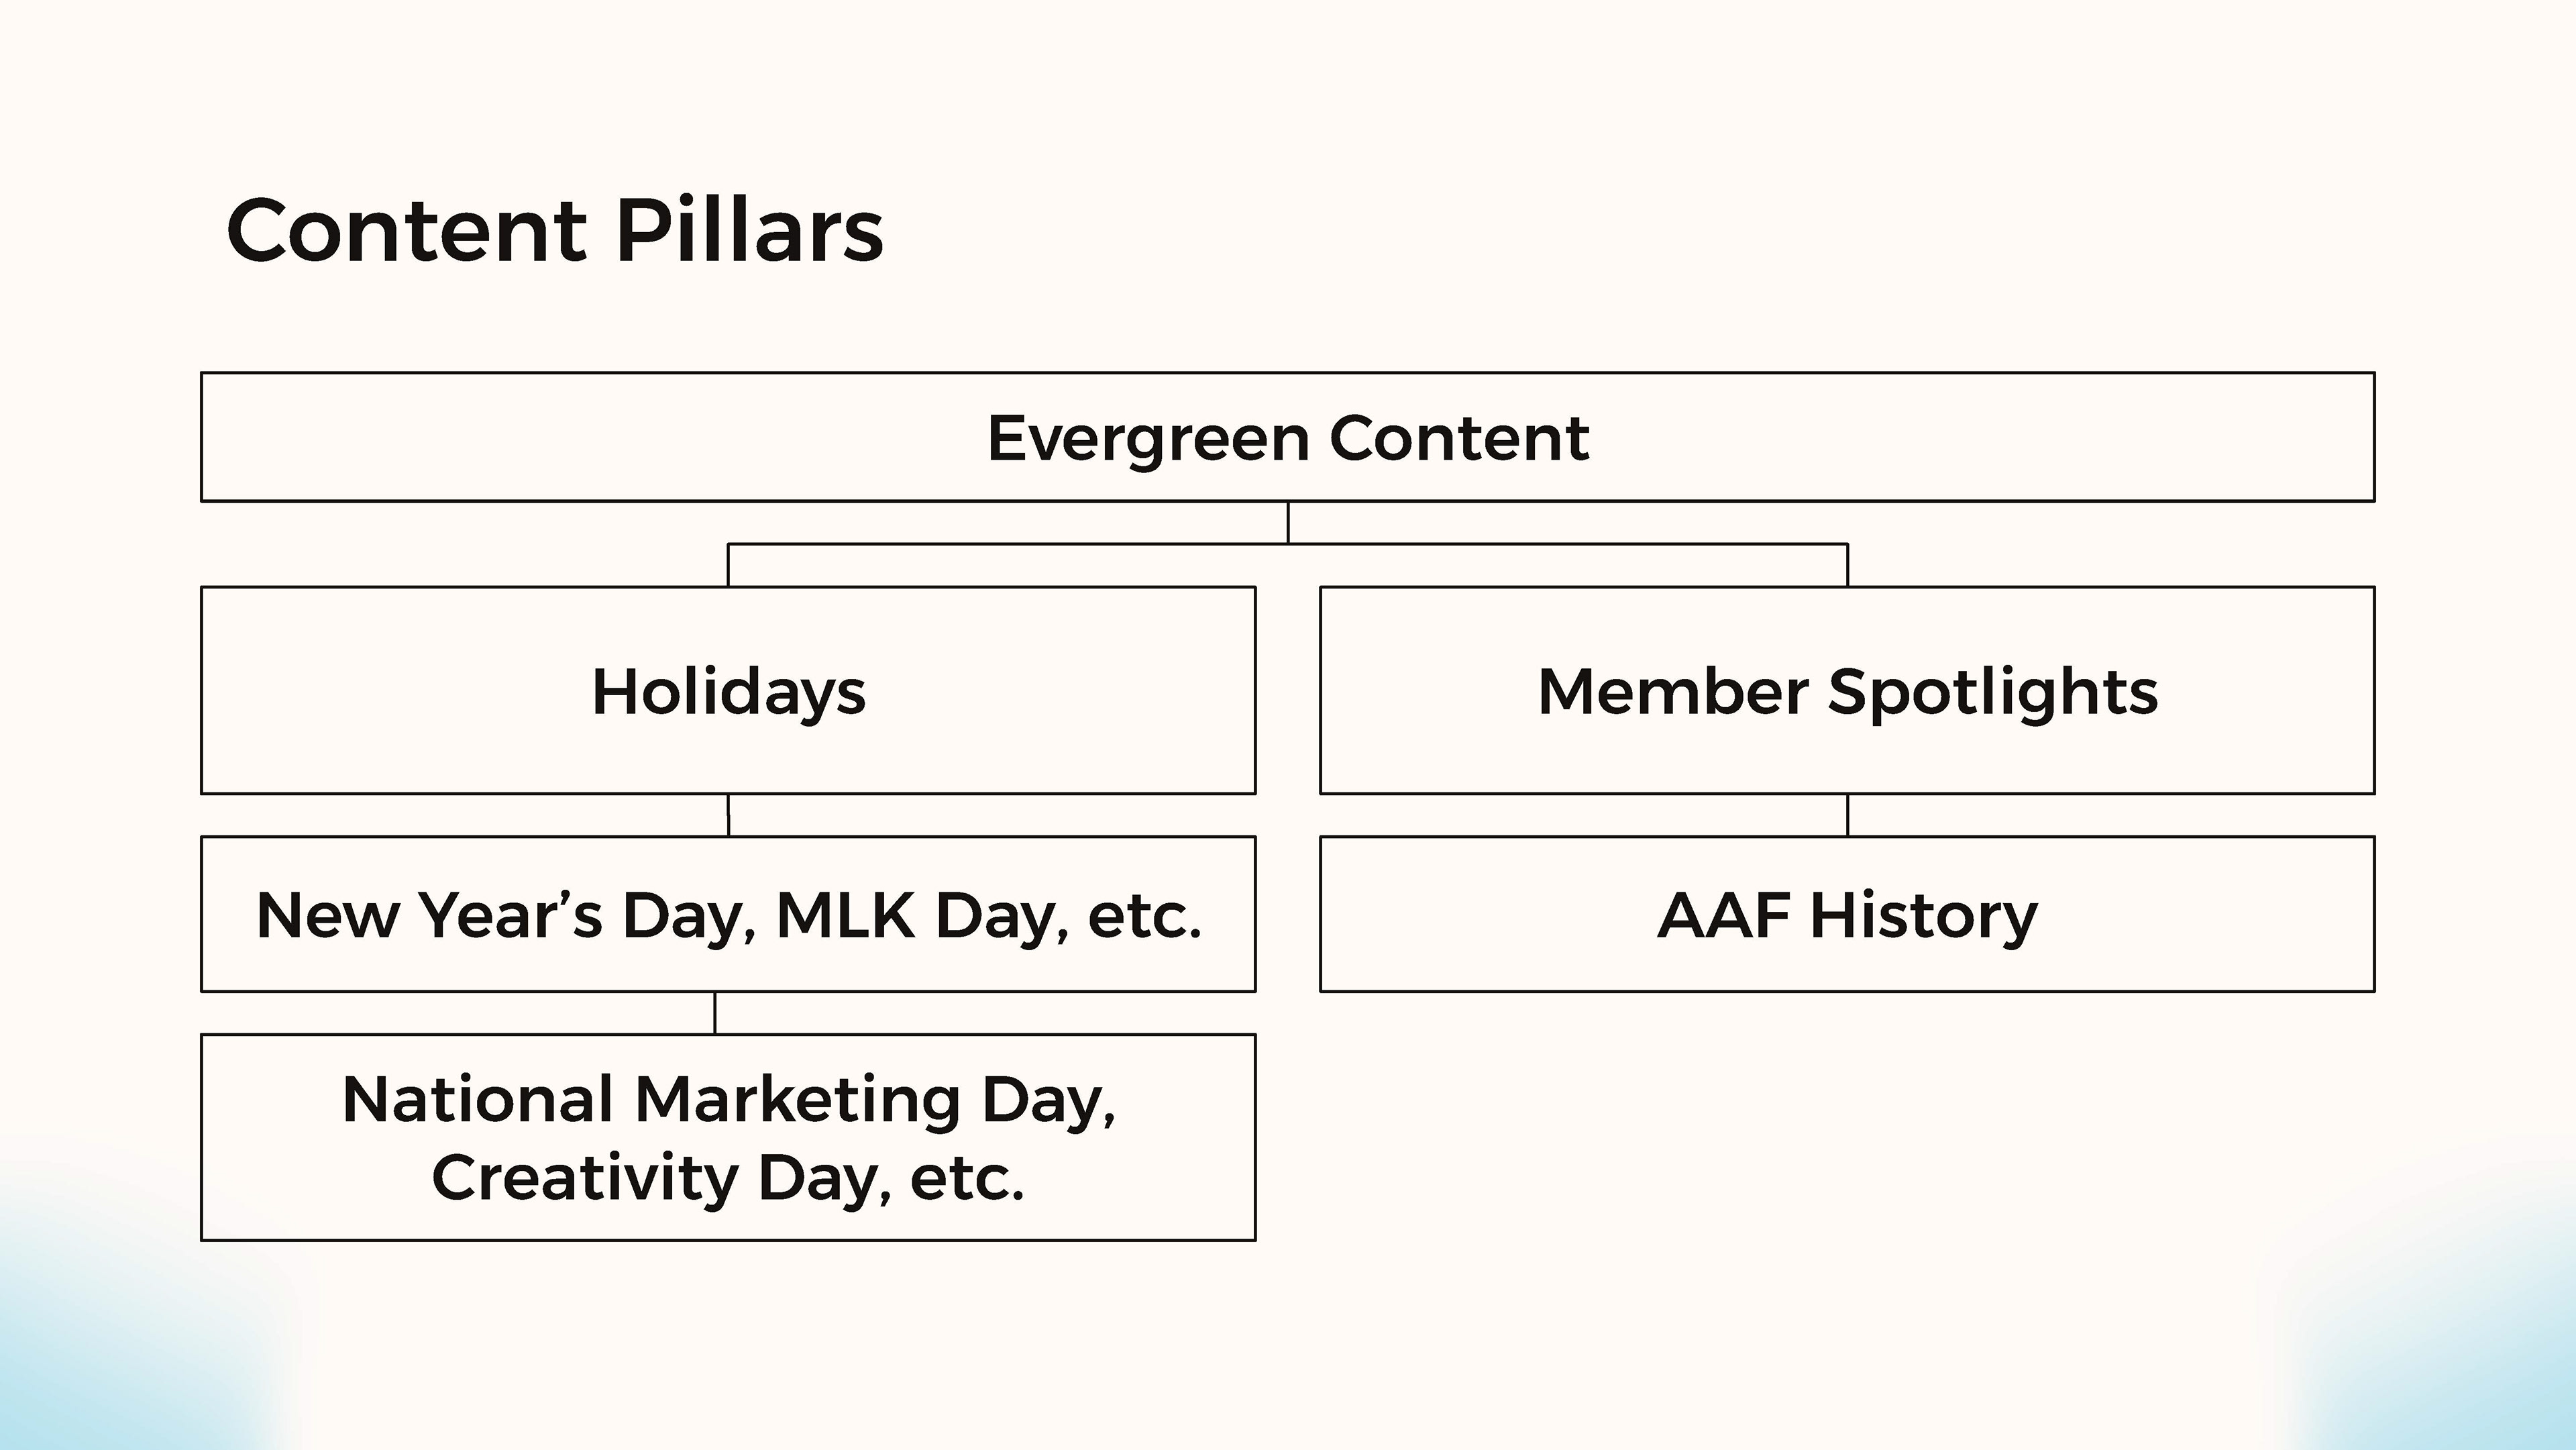Select the horizontal connector joining both branches
The image size is (2576, 1450).
coord(1288,544)
